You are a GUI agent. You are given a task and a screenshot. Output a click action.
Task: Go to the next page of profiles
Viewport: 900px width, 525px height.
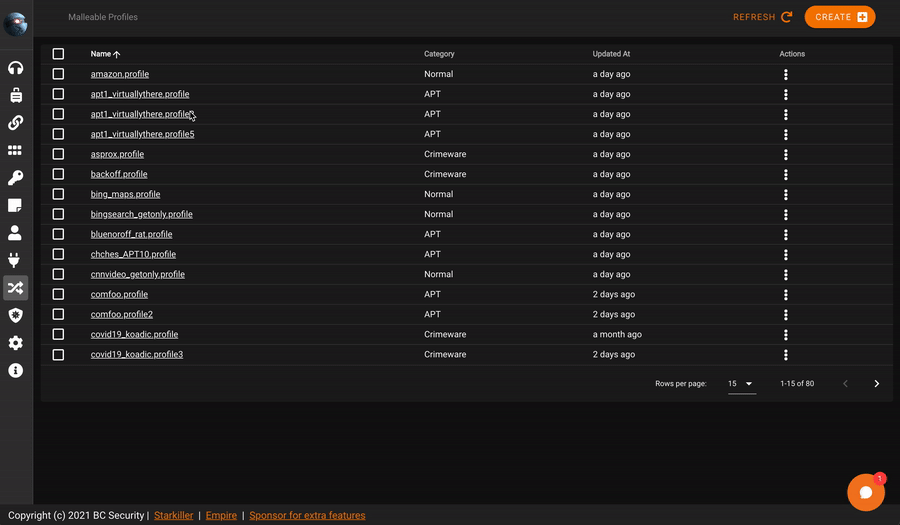coord(876,384)
